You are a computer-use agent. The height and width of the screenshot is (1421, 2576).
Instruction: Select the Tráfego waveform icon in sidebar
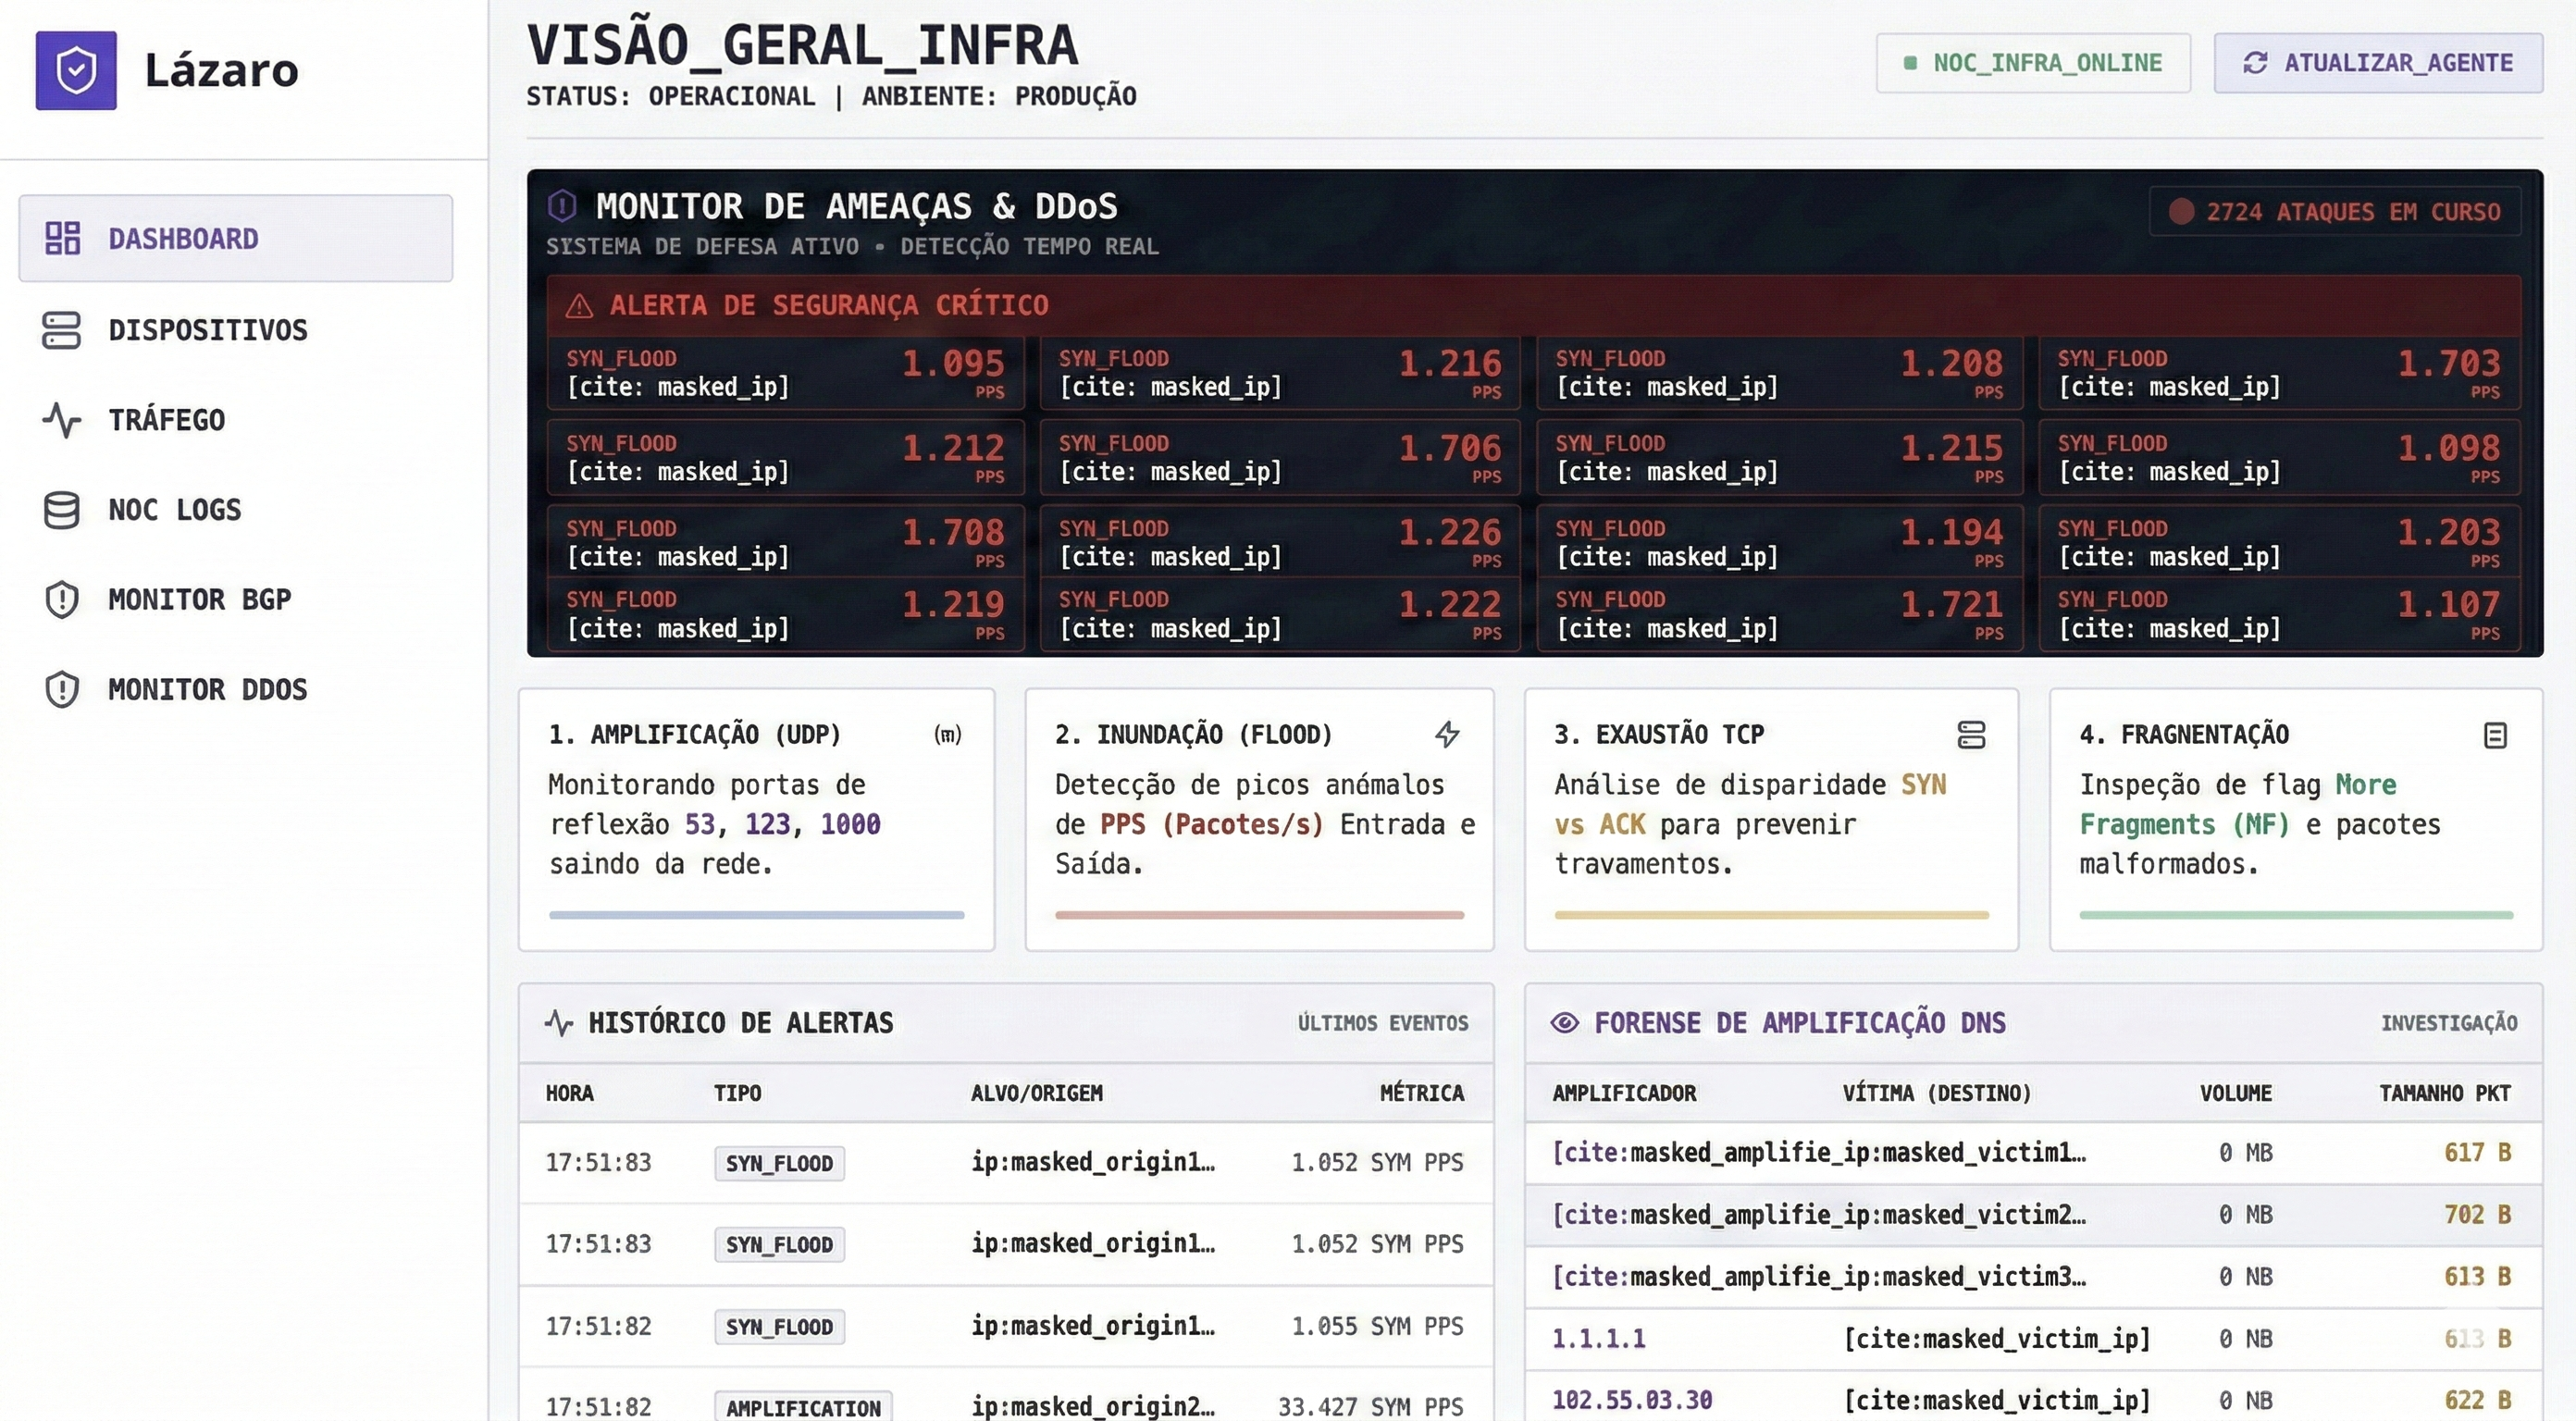point(62,420)
